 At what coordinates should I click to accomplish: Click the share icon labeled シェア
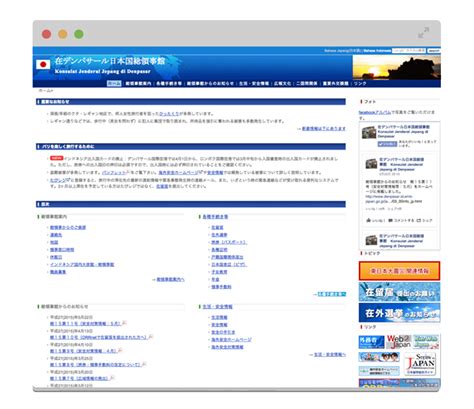419,220
